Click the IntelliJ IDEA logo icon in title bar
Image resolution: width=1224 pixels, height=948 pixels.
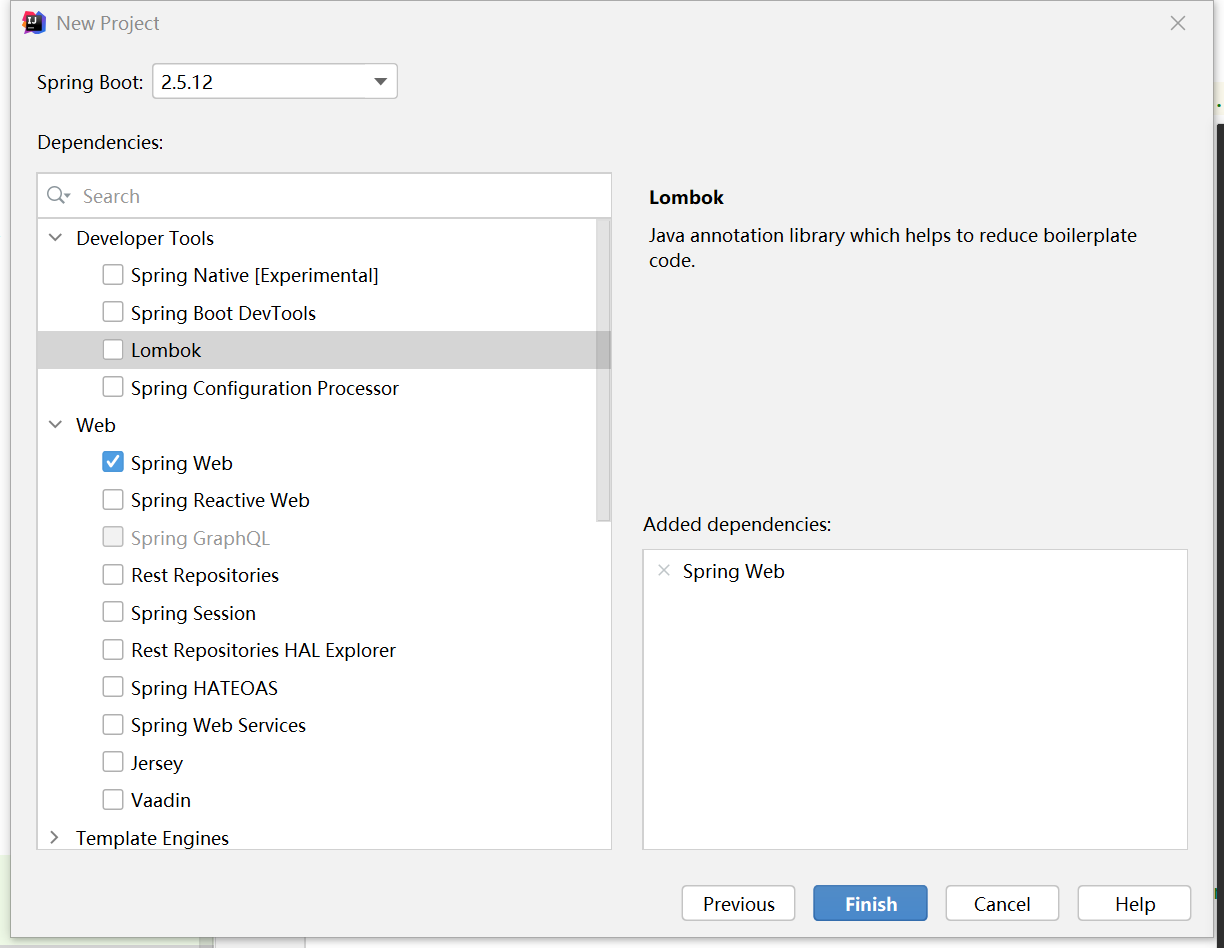[x=34, y=23]
